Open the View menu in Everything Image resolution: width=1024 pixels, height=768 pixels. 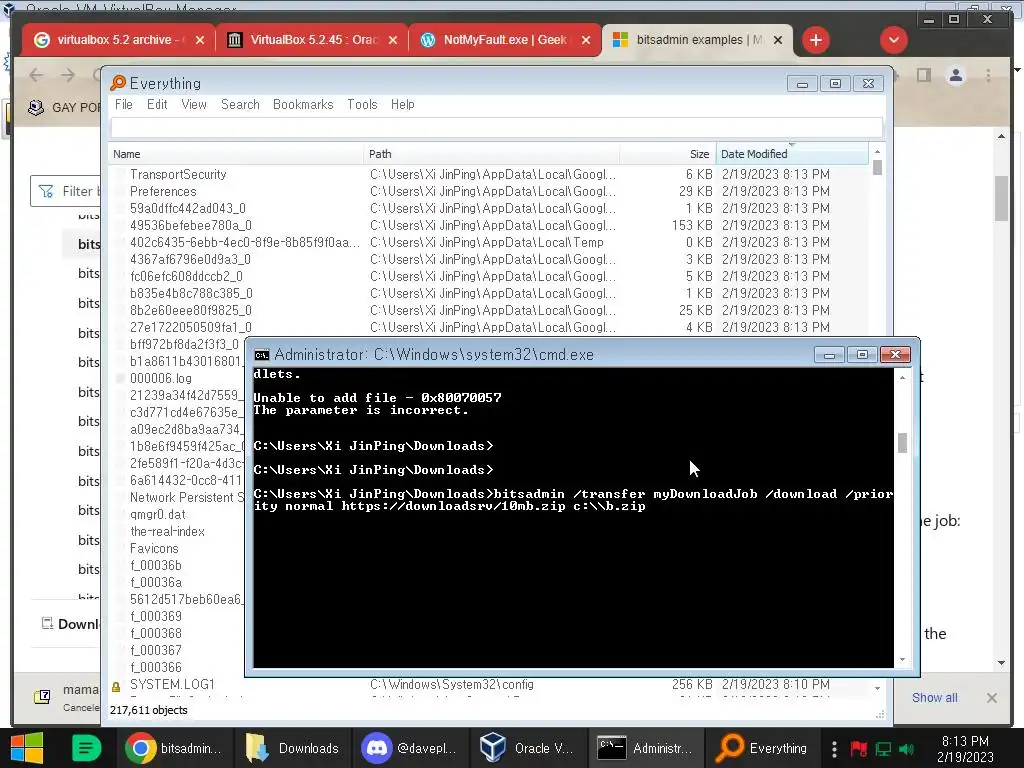pyautogui.click(x=194, y=104)
